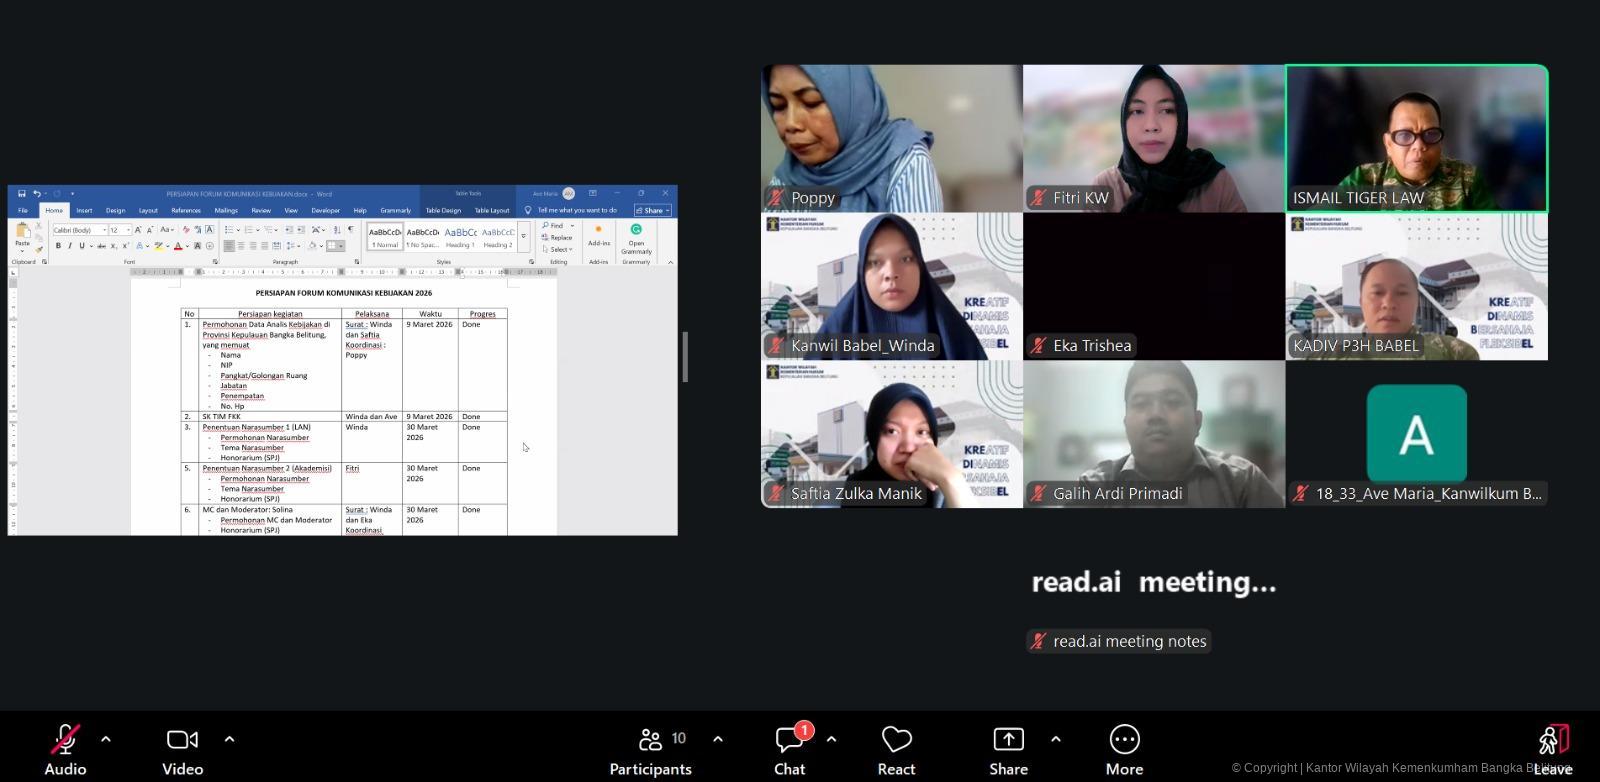This screenshot has width=1600, height=782.
Task: Toggle Bold formatting in the Word ribbon
Action: [58, 246]
